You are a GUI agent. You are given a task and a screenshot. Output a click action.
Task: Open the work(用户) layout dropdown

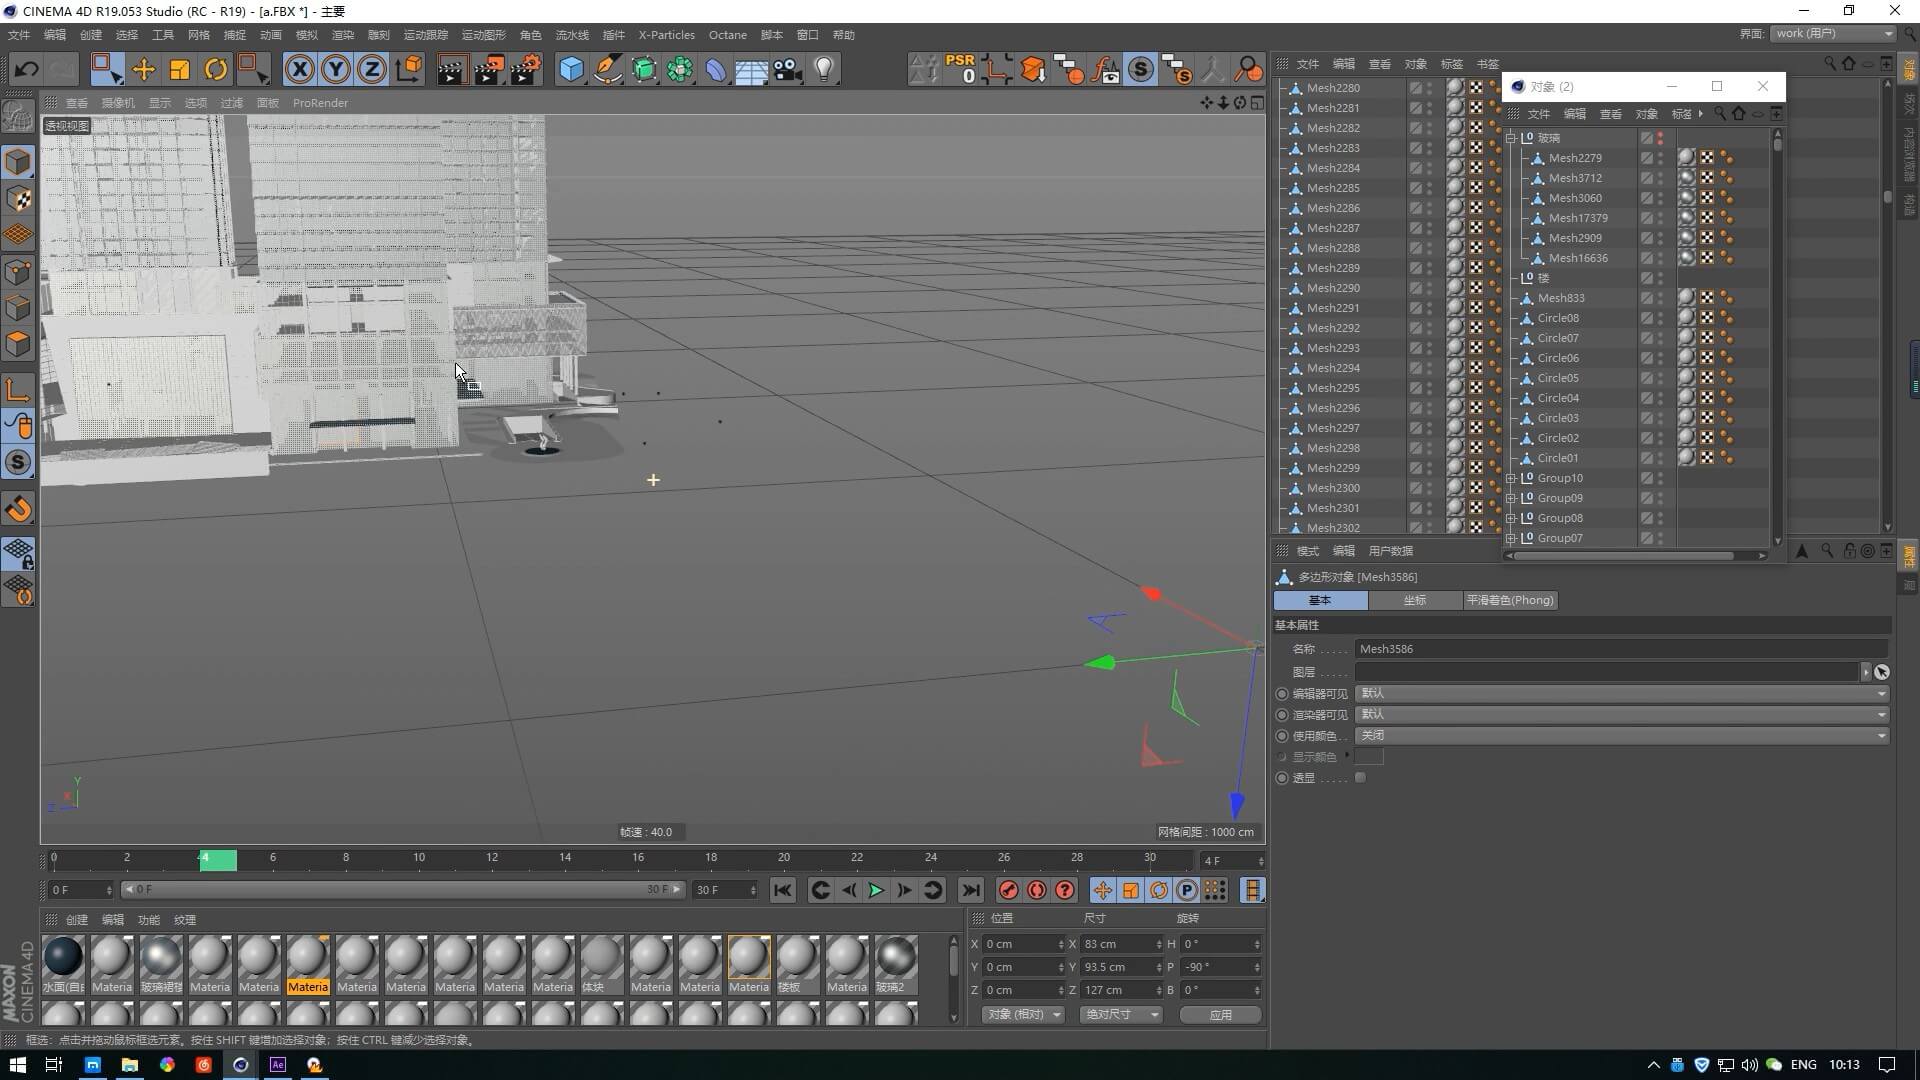1830,33
